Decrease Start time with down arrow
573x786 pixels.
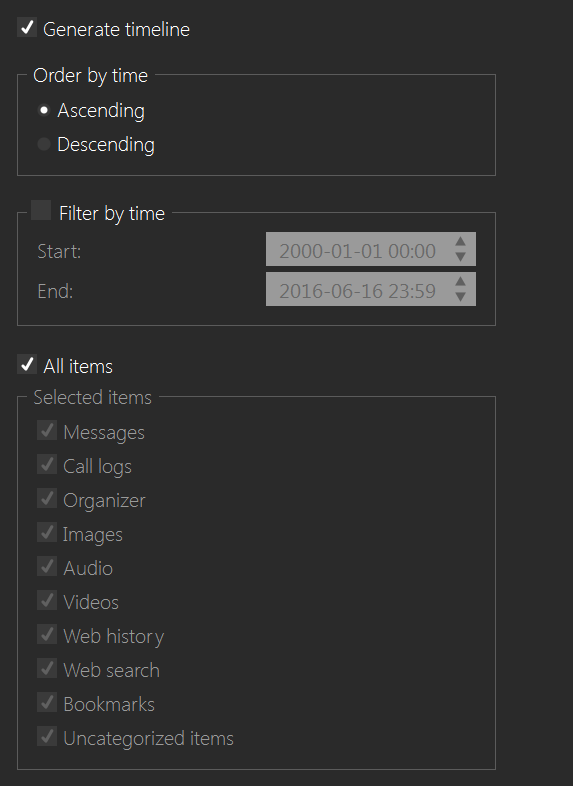point(460,257)
